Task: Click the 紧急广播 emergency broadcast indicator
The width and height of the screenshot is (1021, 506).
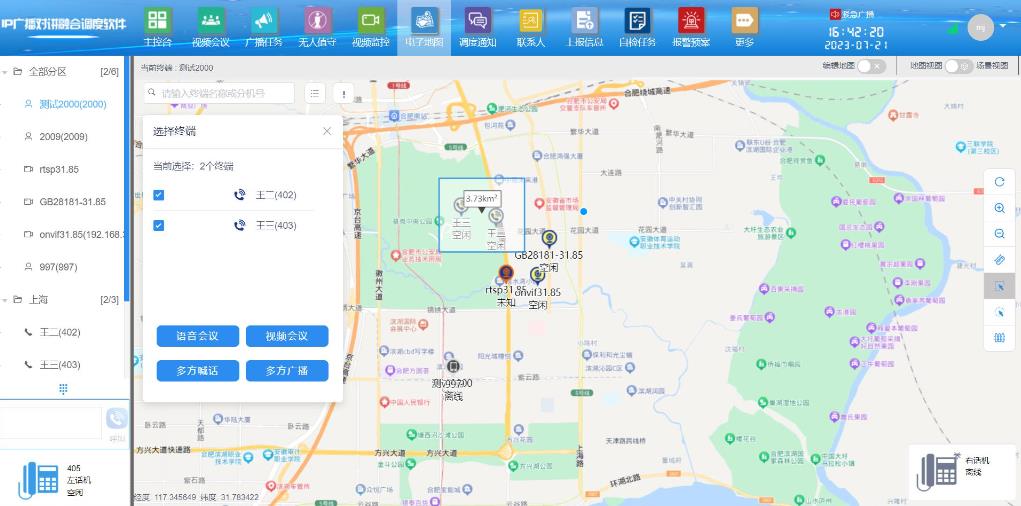Action: click(x=853, y=14)
